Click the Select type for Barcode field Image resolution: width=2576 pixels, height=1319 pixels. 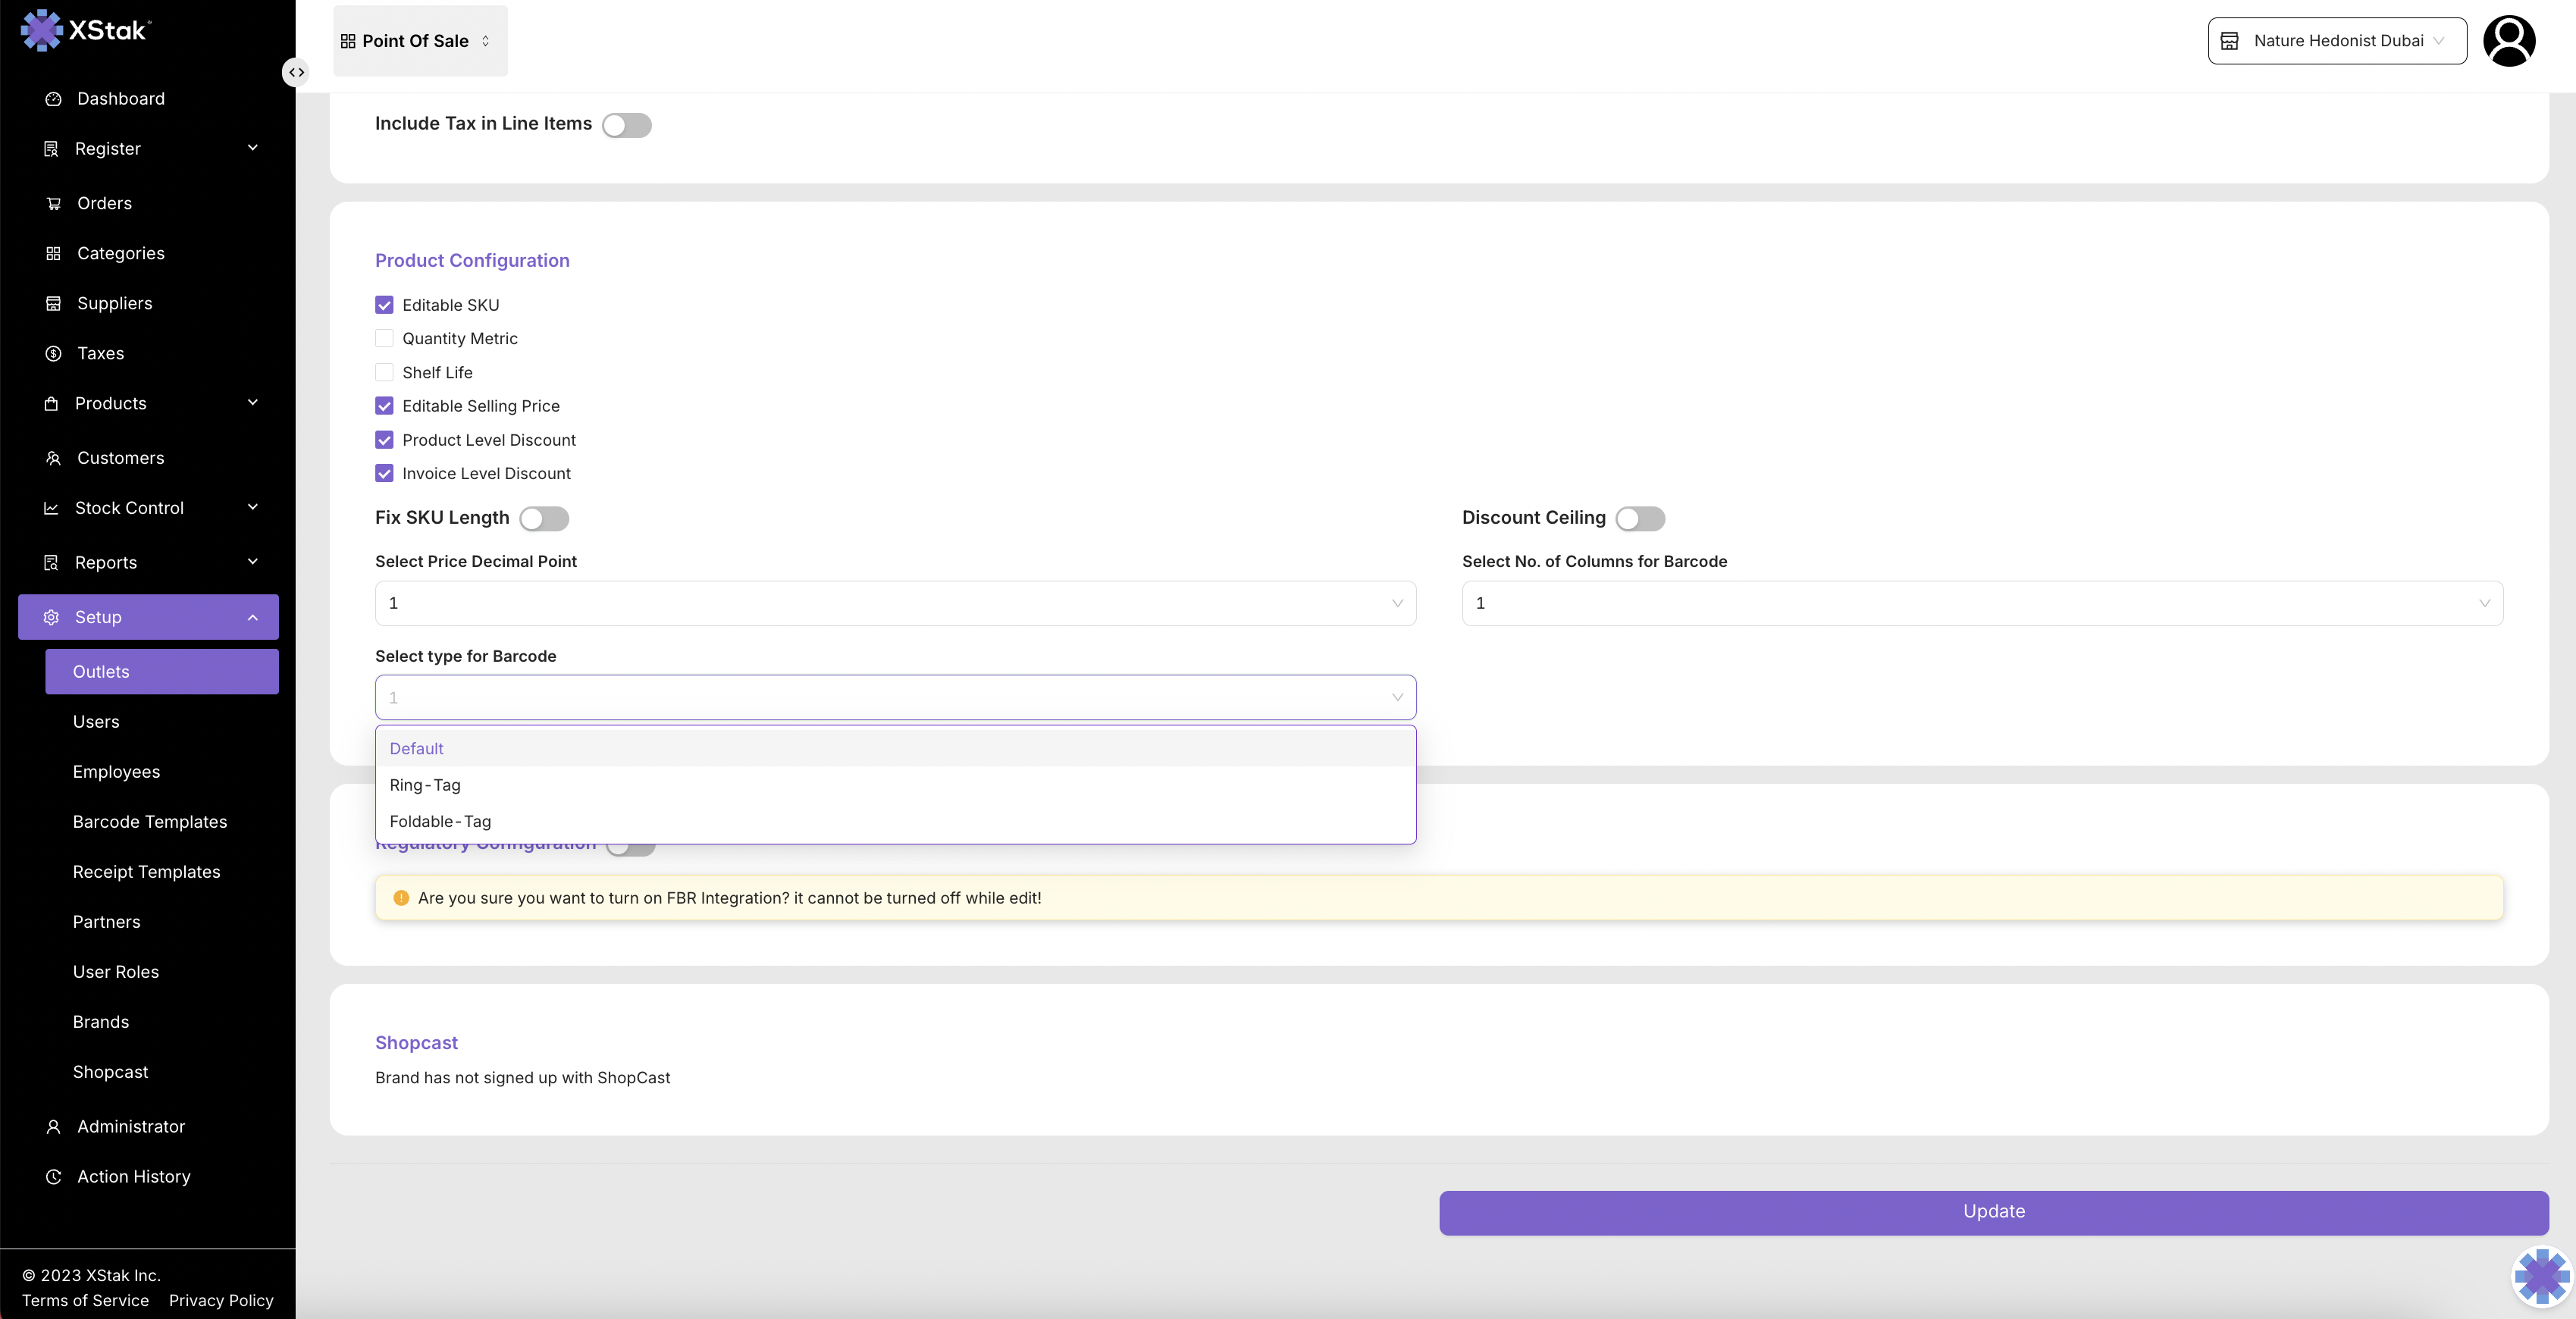click(x=895, y=698)
